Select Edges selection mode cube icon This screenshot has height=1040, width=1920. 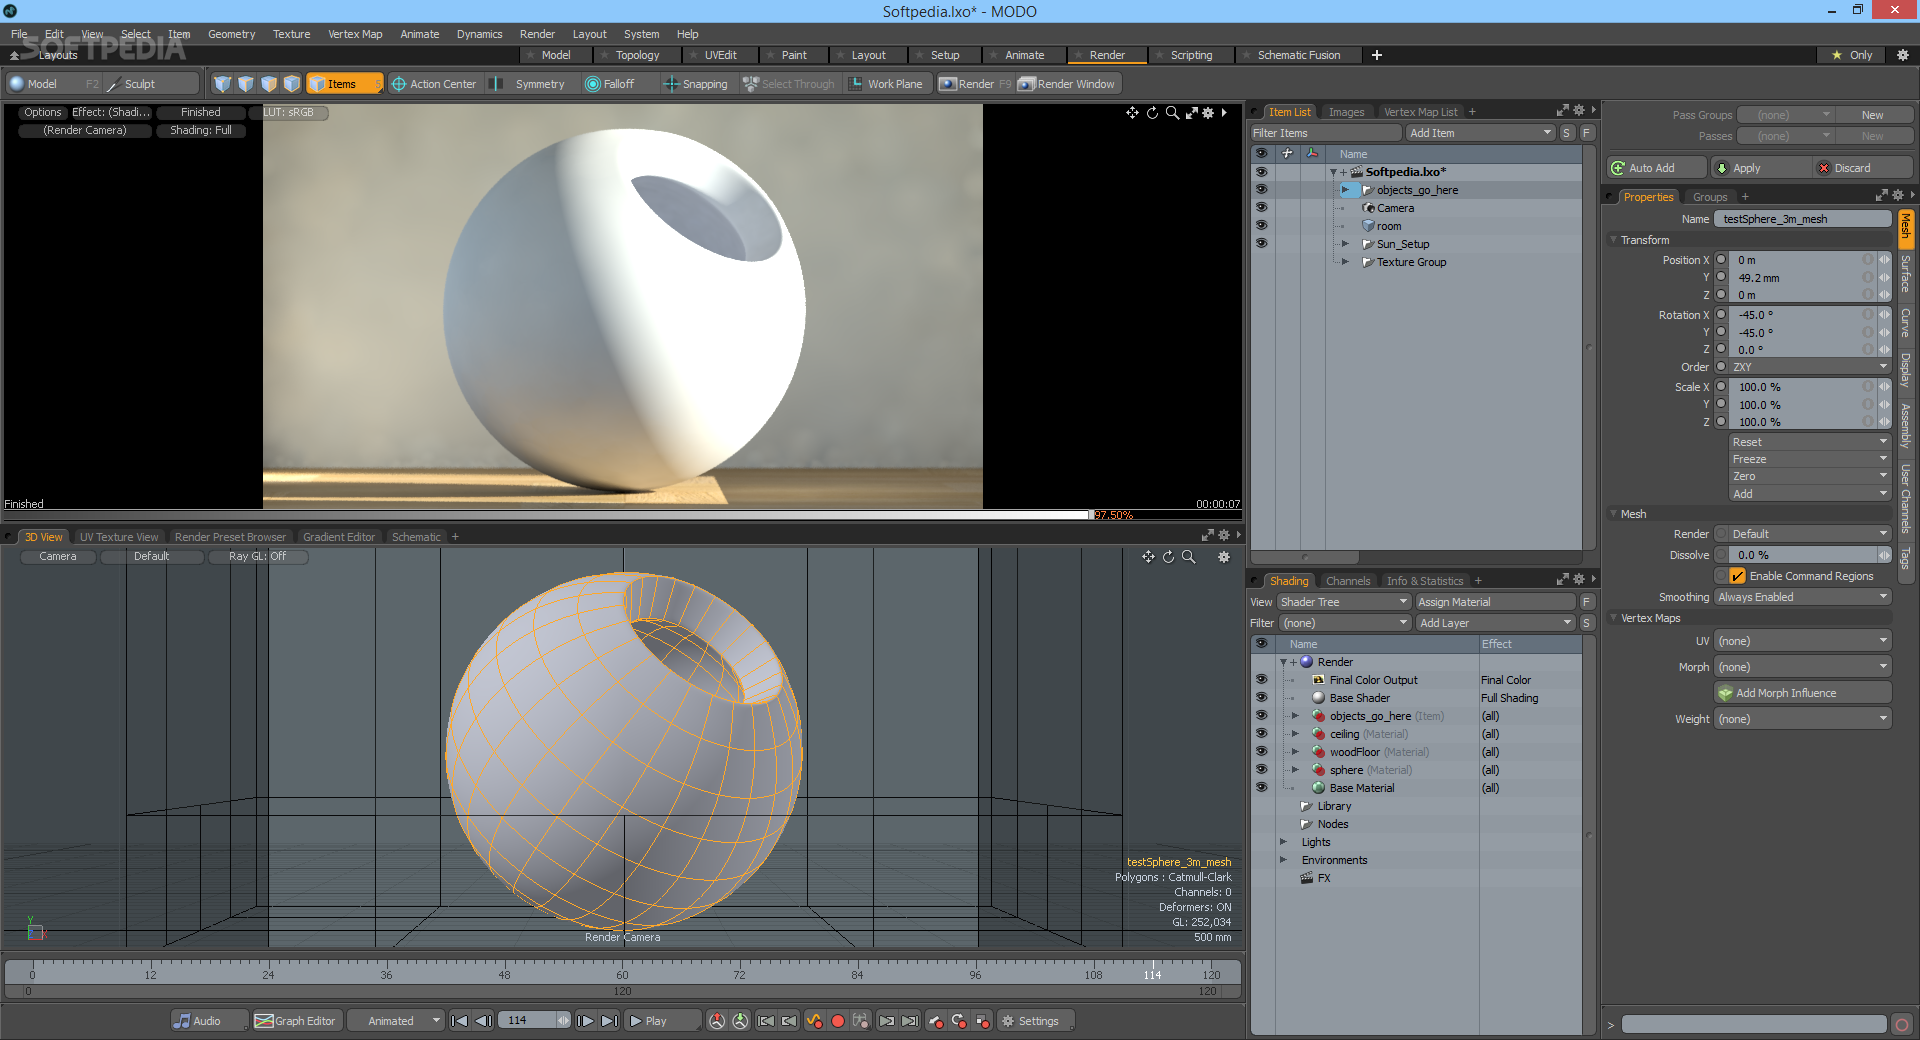[x=246, y=84]
